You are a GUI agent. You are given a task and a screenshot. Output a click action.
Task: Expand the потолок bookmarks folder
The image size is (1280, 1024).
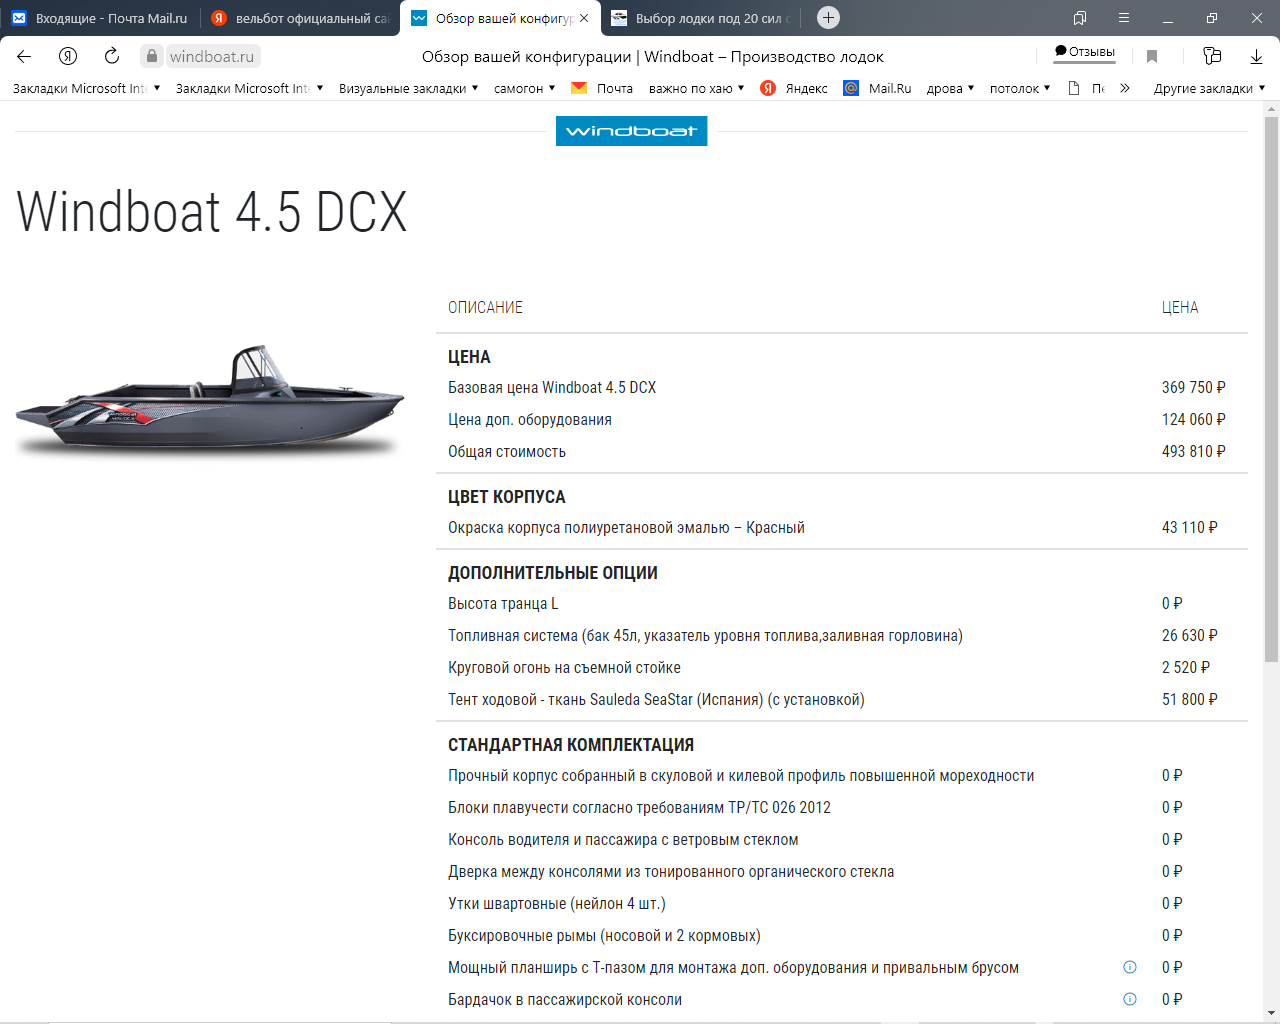click(x=1020, y=88)
